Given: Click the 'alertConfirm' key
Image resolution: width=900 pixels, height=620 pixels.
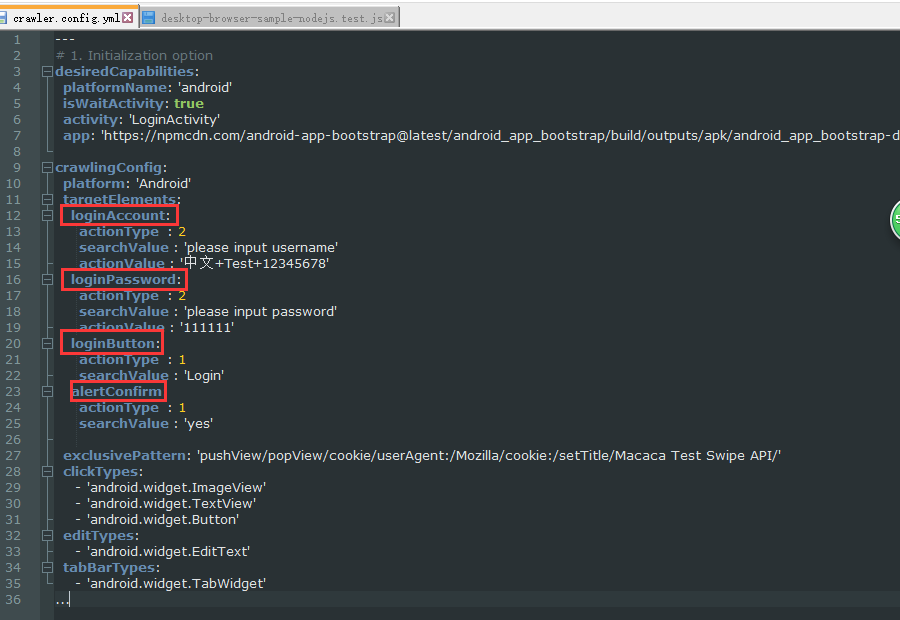Looking at the screenshot, I should point(117,392).
